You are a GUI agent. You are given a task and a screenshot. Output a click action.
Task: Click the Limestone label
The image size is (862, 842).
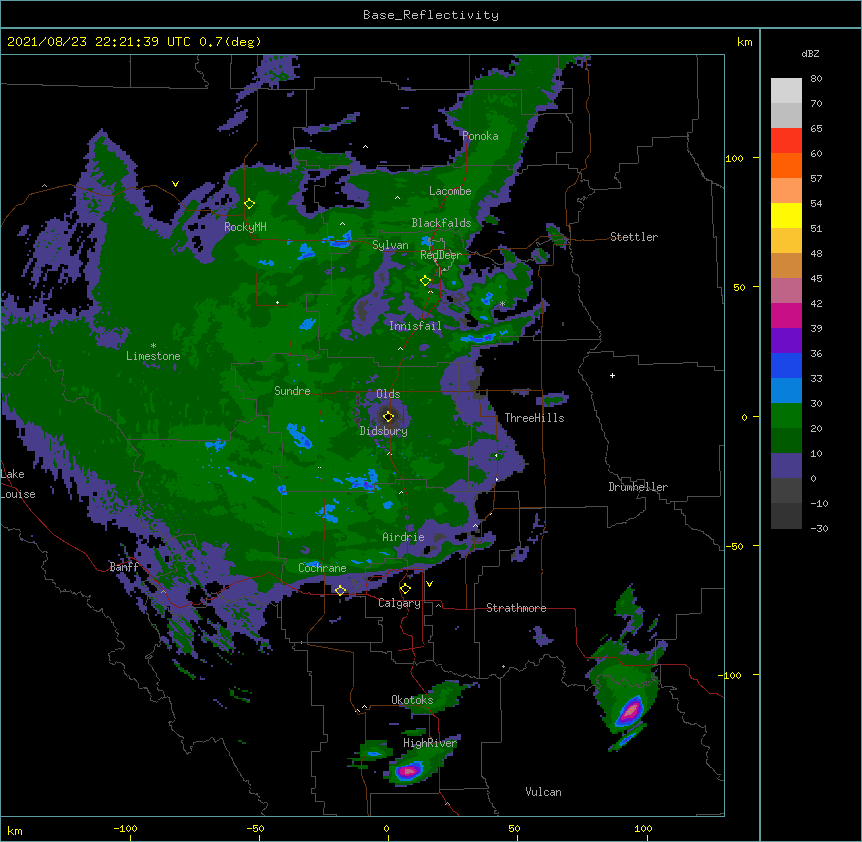point(153,356)
